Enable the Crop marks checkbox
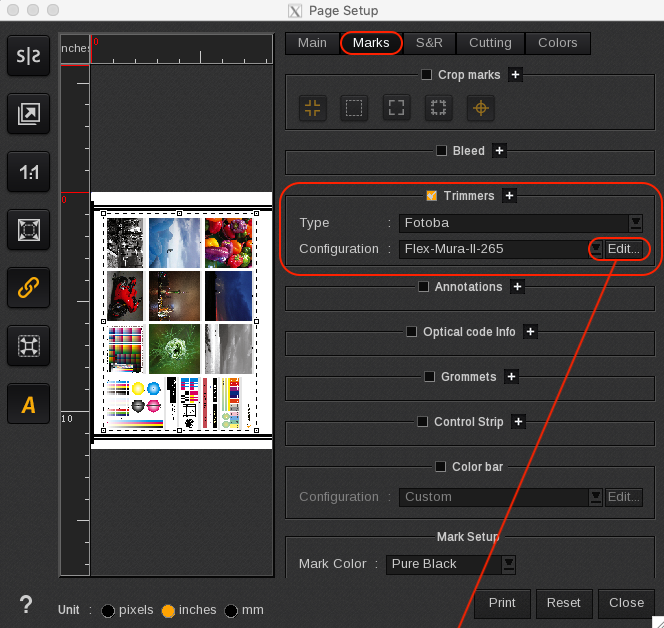 tap(427, 75)
